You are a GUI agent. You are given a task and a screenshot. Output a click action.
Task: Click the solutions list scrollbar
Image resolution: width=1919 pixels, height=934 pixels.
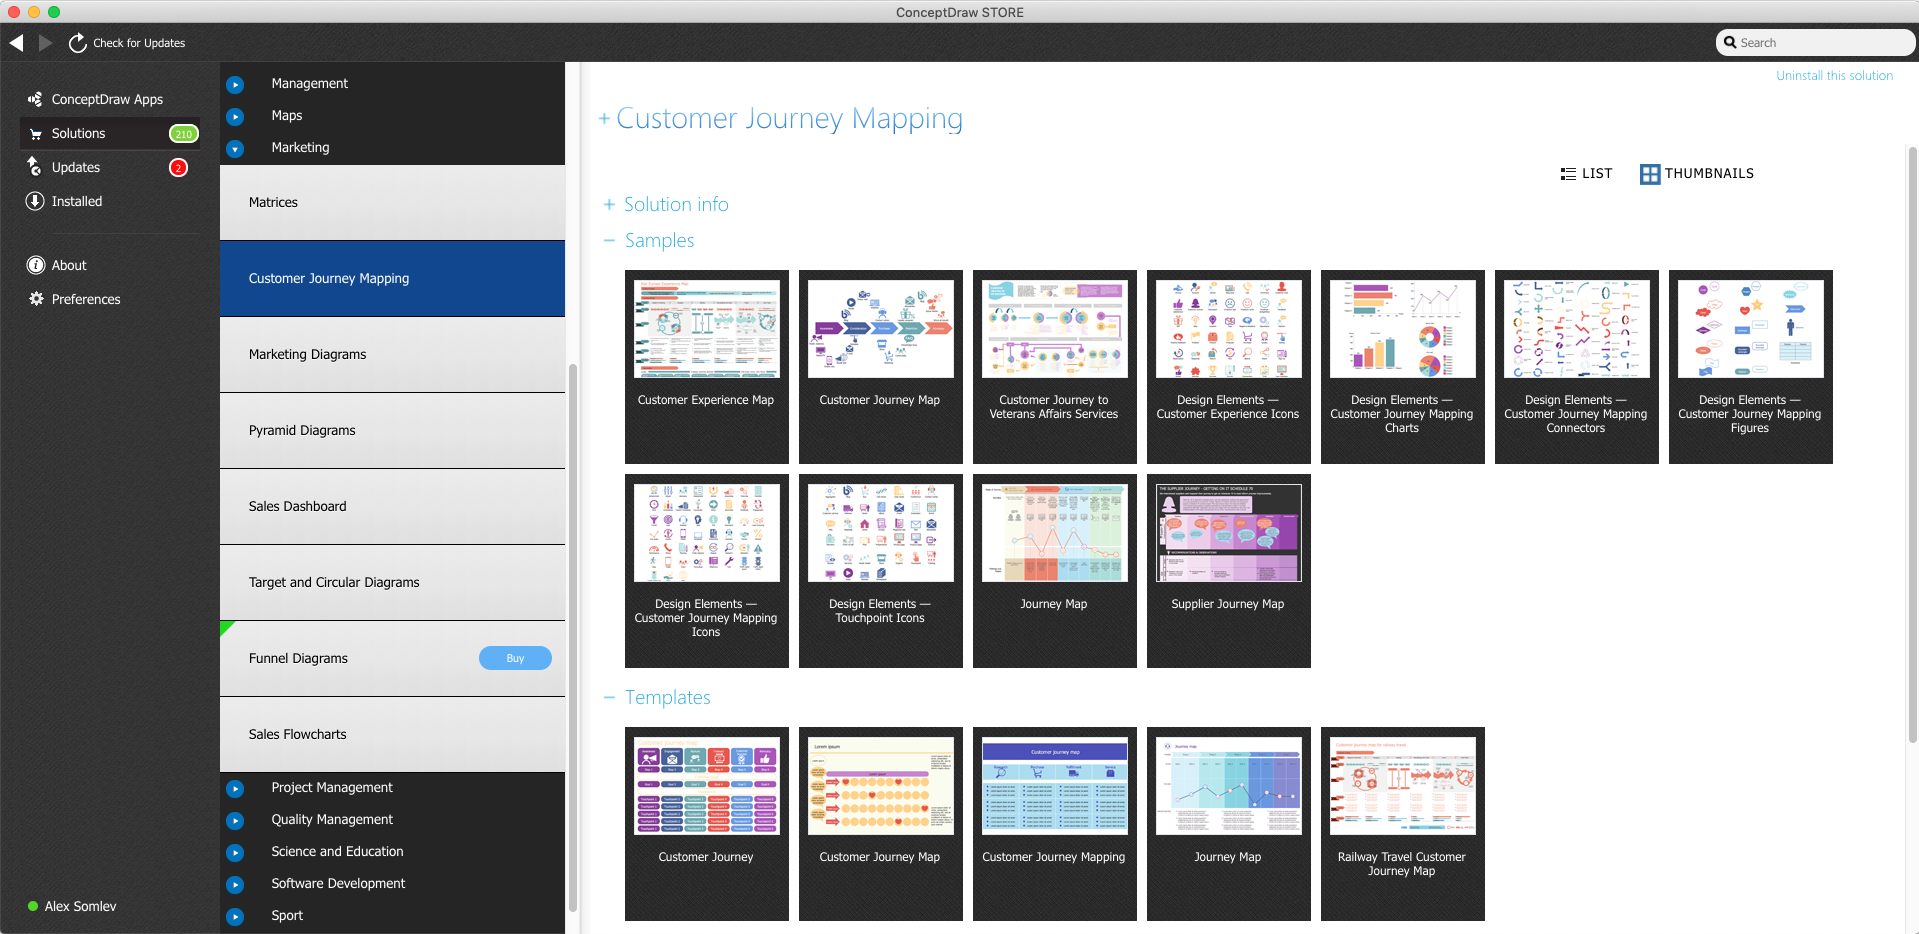pyautogui.click(x=573, y=638)
